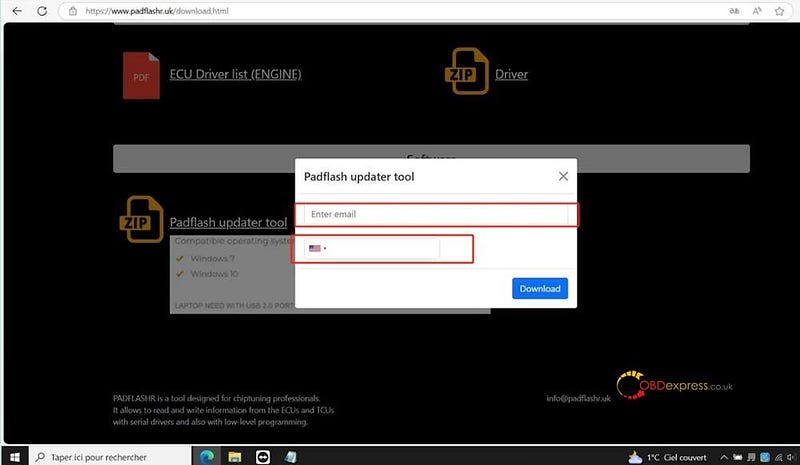Click the taskbar search box
This screenshot has height=465, width=800.
(x=109, y=457)
